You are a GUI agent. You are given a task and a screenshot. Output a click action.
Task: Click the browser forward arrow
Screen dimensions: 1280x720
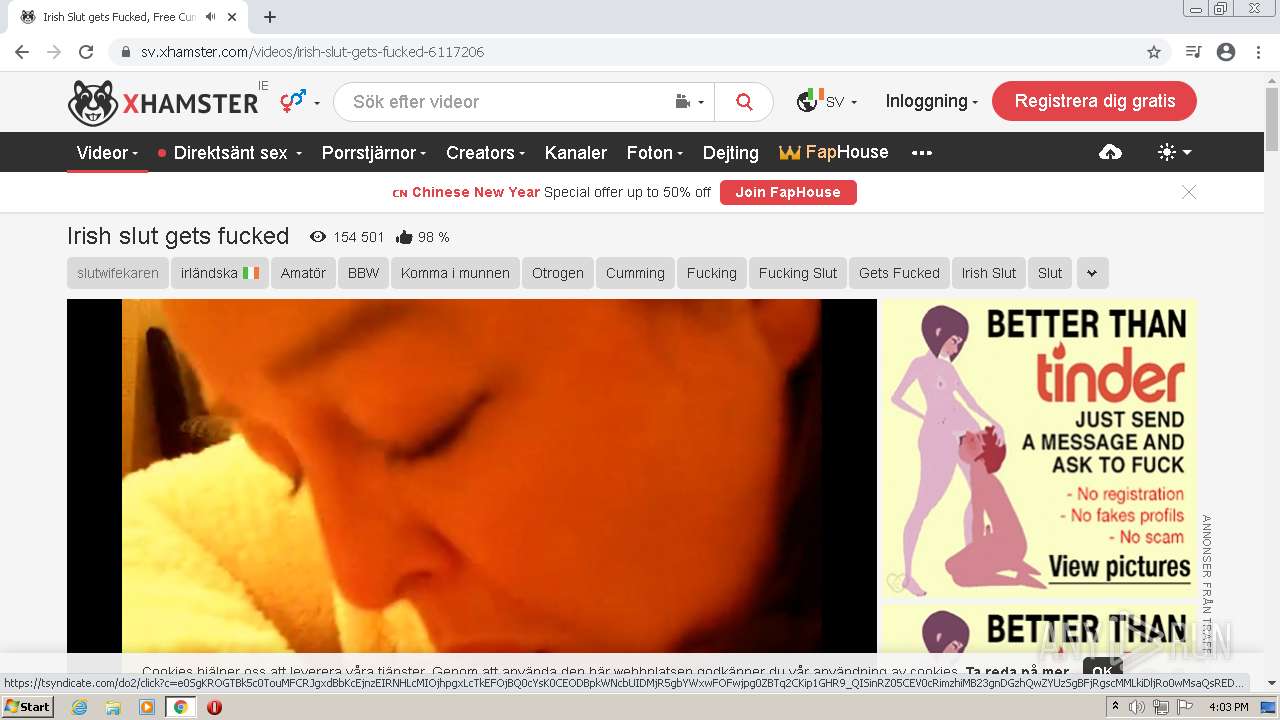coord(54,52)
